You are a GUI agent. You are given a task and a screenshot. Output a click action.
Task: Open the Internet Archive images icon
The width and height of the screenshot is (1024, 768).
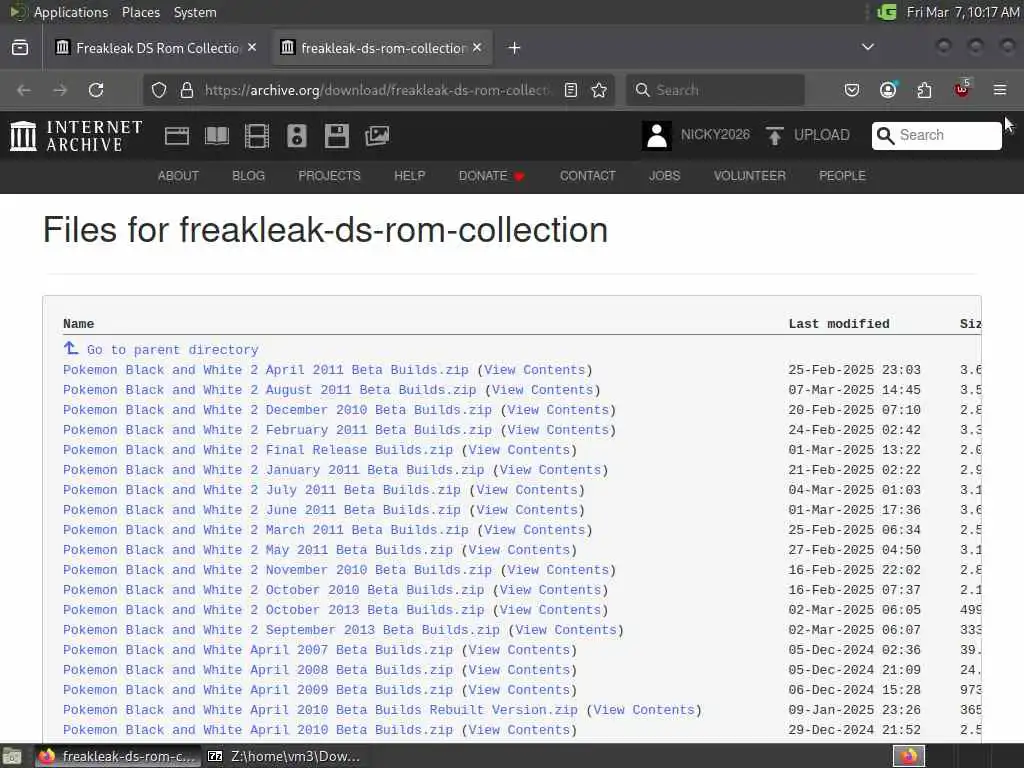coord(377,136)
